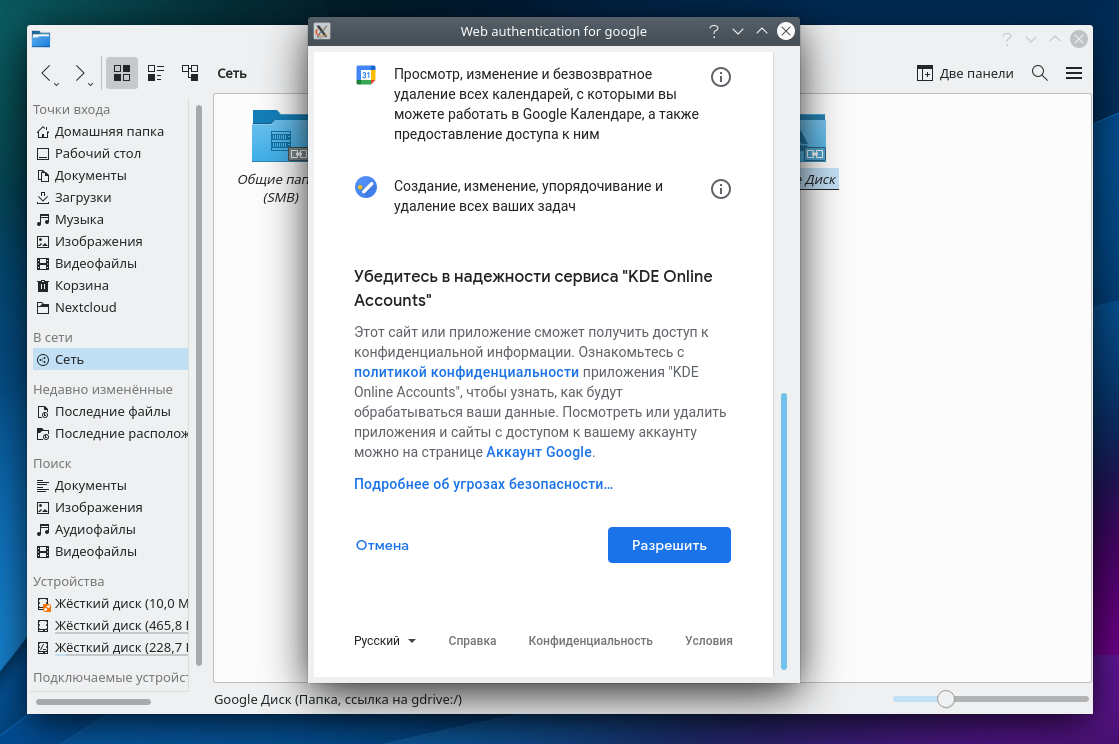The width and height of the screenshot is (1119, 744).
Task: Open forward history dropdown arrow
Action: click(x=91, y=85)
